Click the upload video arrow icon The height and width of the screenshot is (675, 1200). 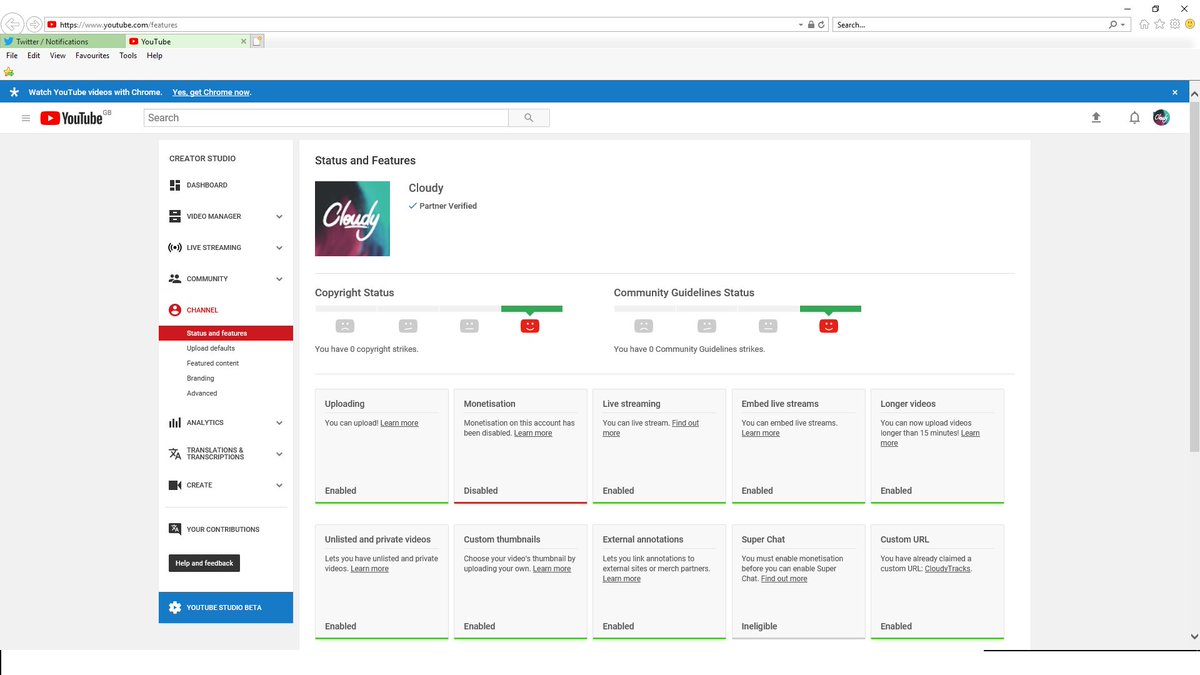click(1096, 118)
